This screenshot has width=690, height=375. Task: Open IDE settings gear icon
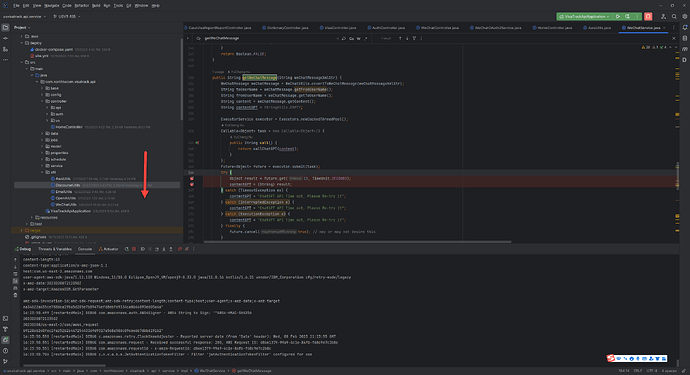[685, 16]
